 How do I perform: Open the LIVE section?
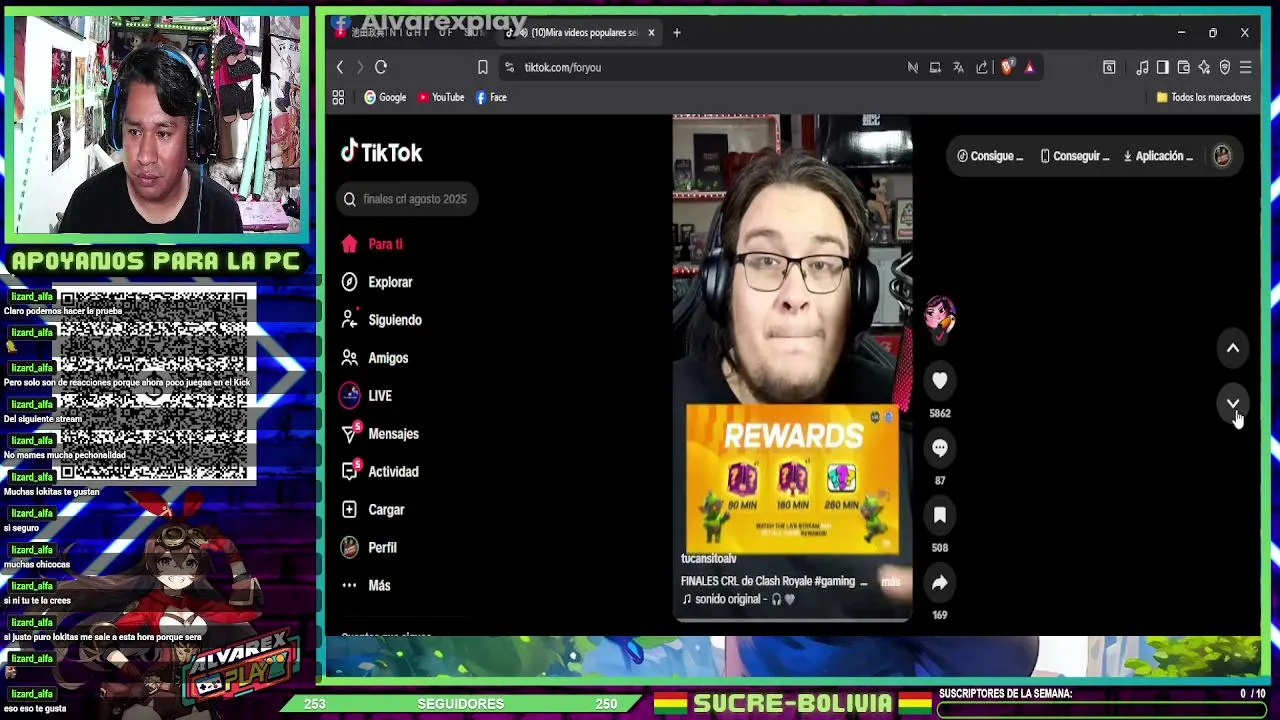(366, 396)
